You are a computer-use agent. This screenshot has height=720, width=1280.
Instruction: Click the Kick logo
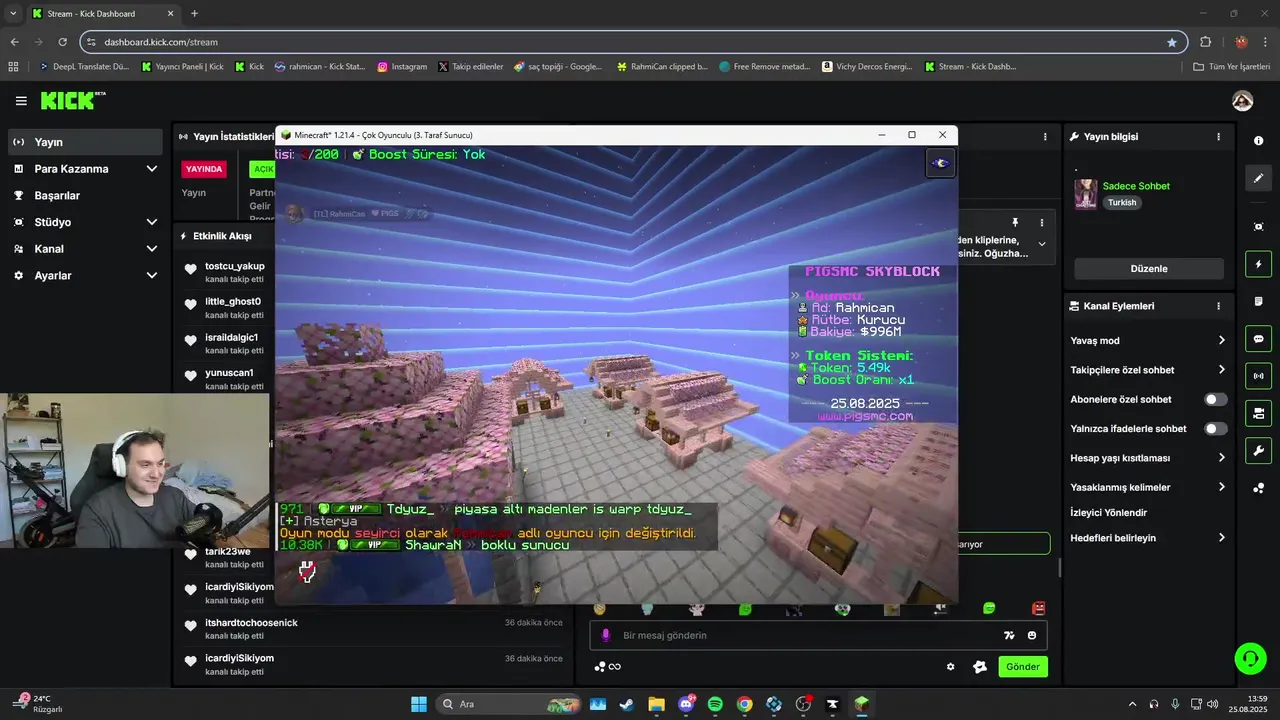[72, 101]
